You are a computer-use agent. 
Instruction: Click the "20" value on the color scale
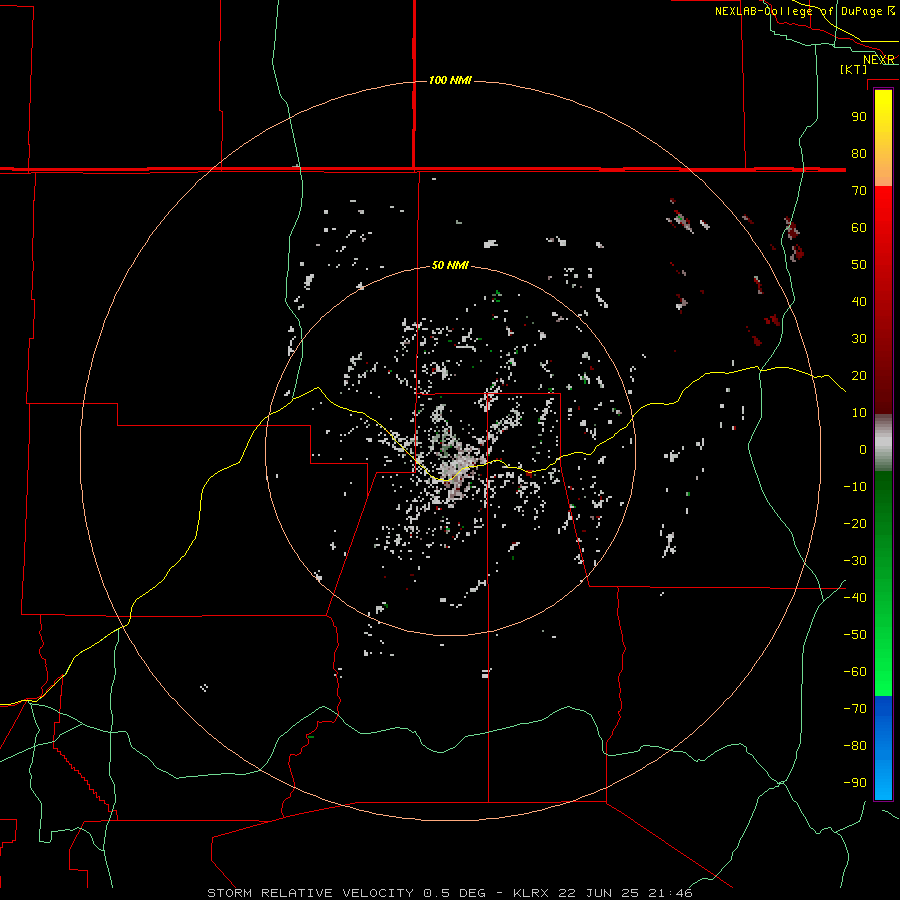tap(859, 376)
